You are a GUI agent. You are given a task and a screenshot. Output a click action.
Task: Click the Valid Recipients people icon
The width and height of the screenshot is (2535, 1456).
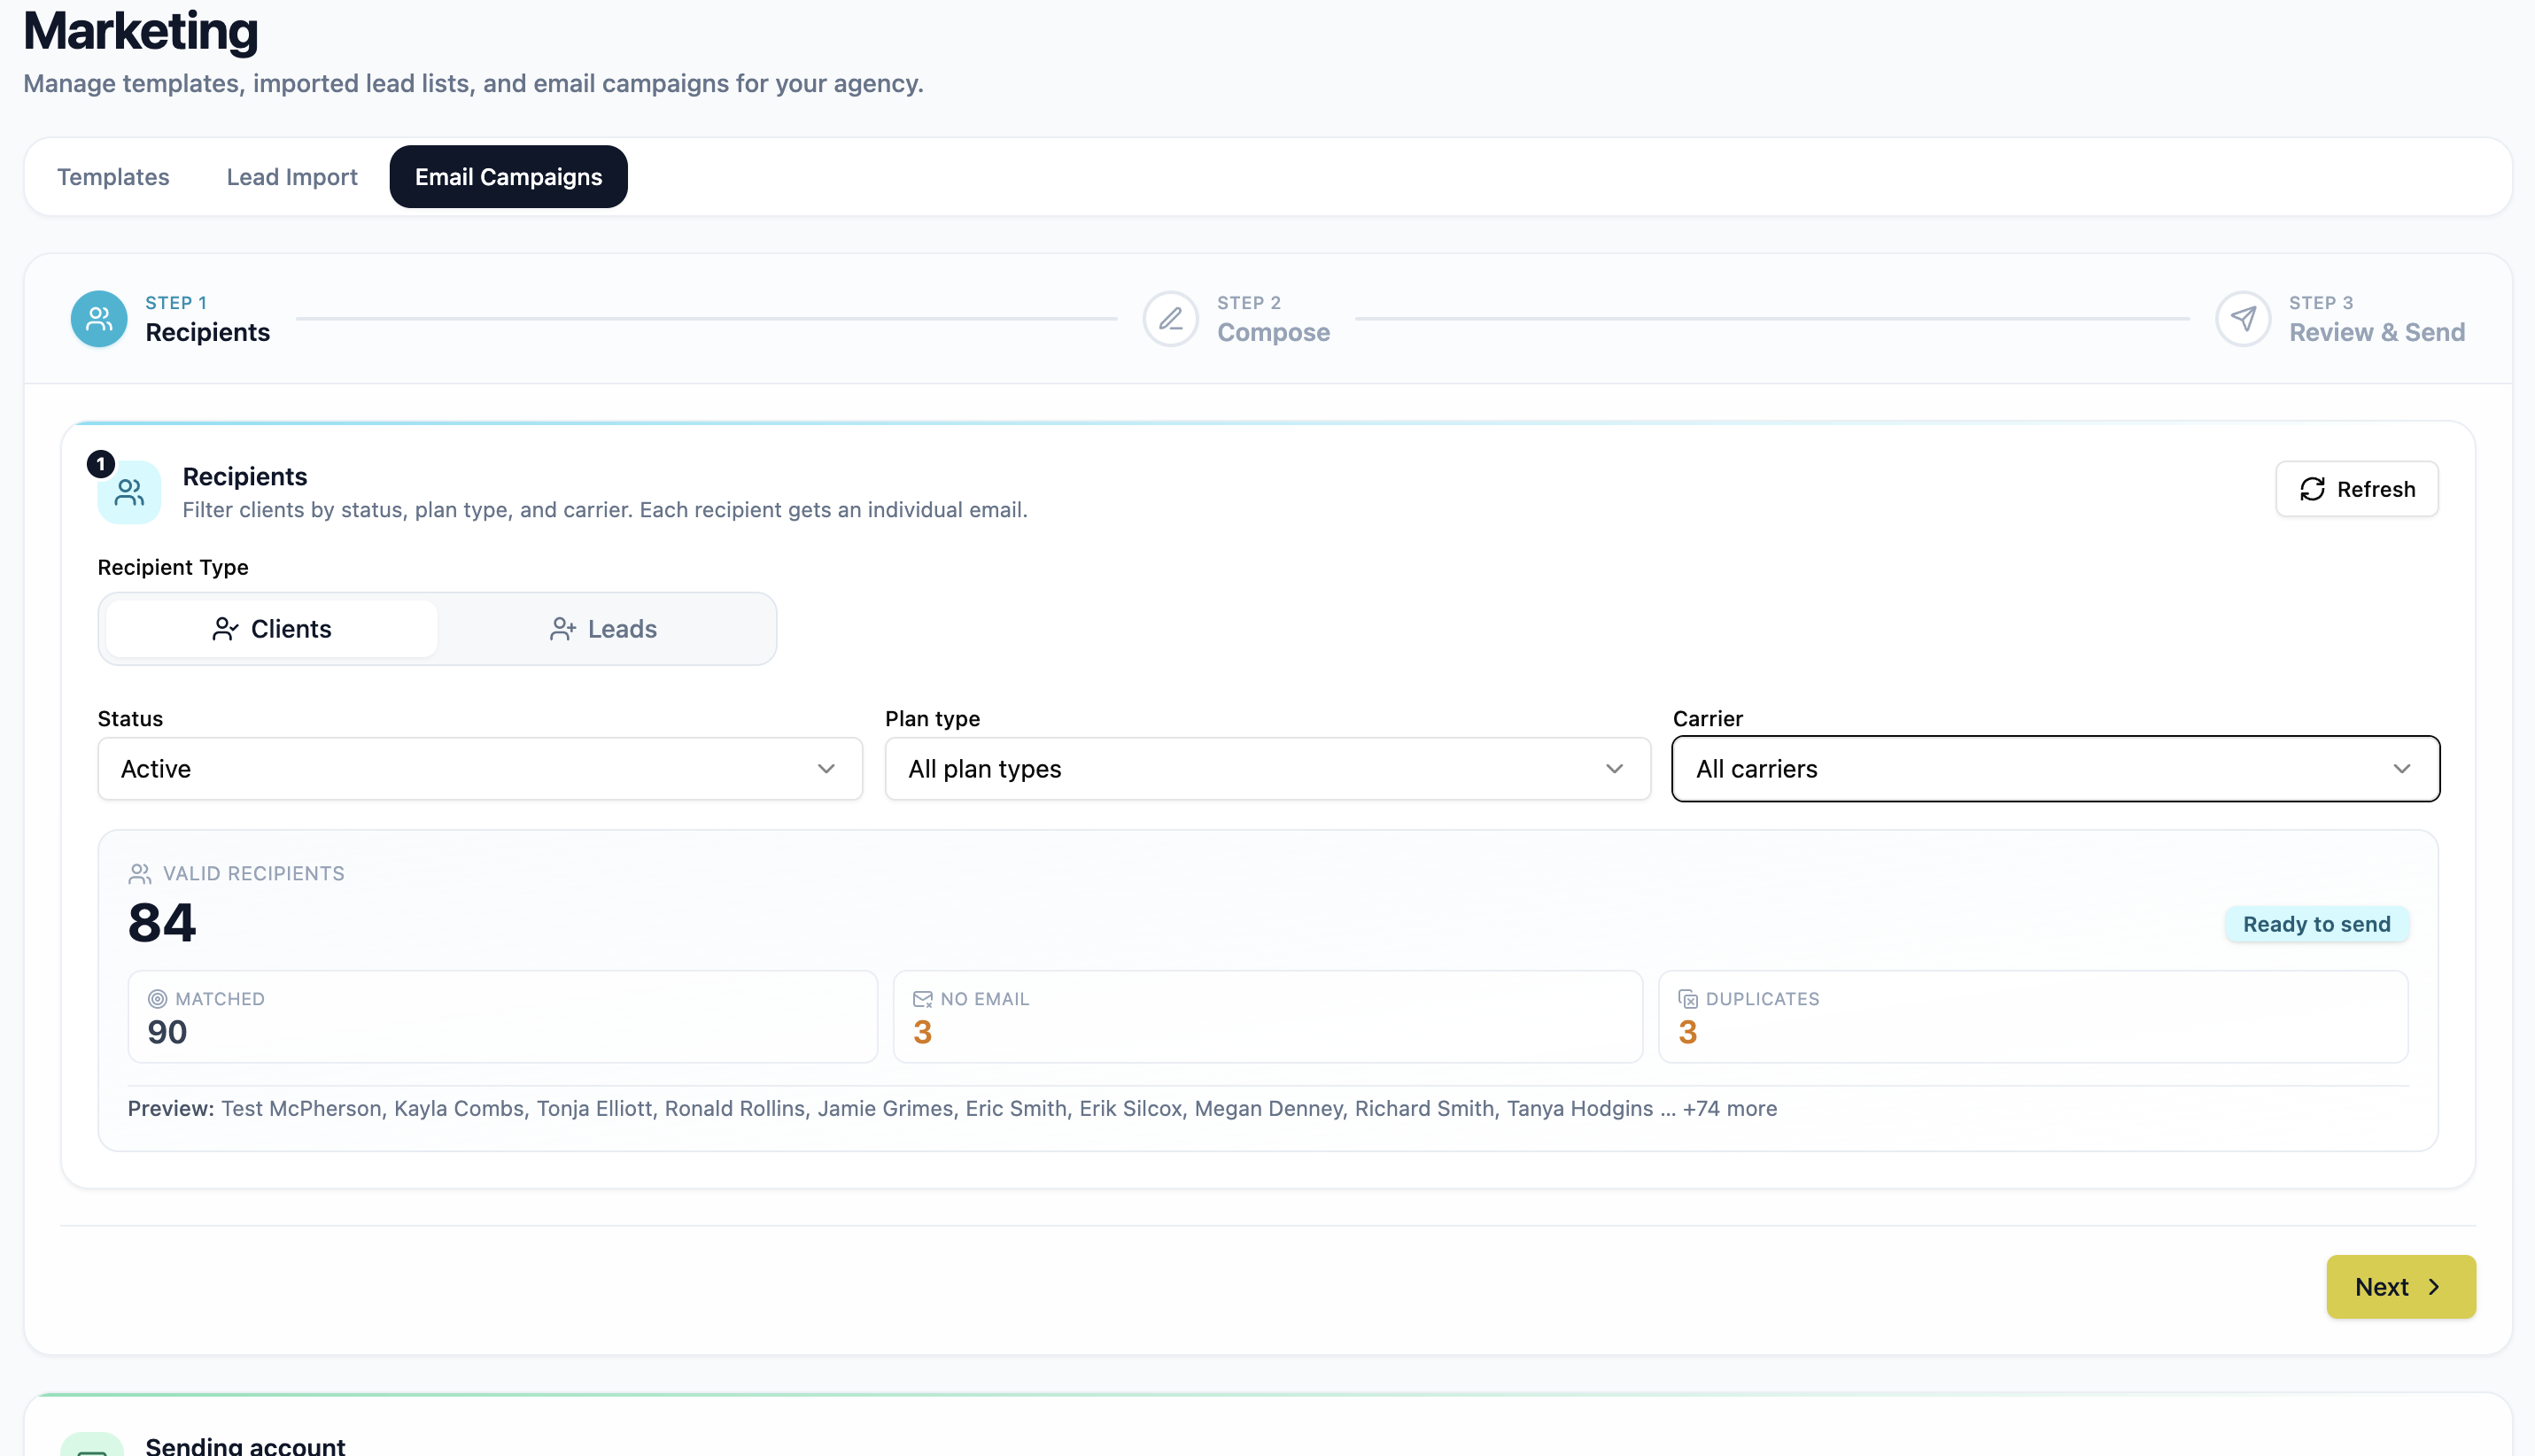140,874
